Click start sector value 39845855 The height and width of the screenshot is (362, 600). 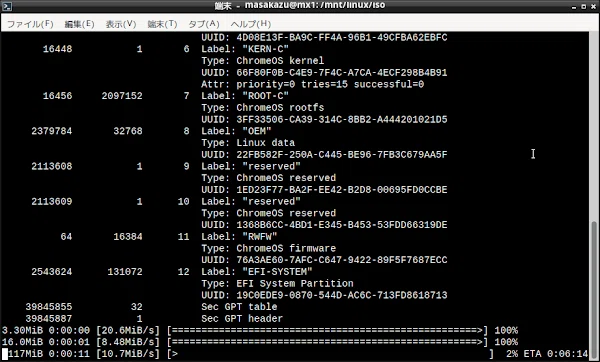coord(49,307)
